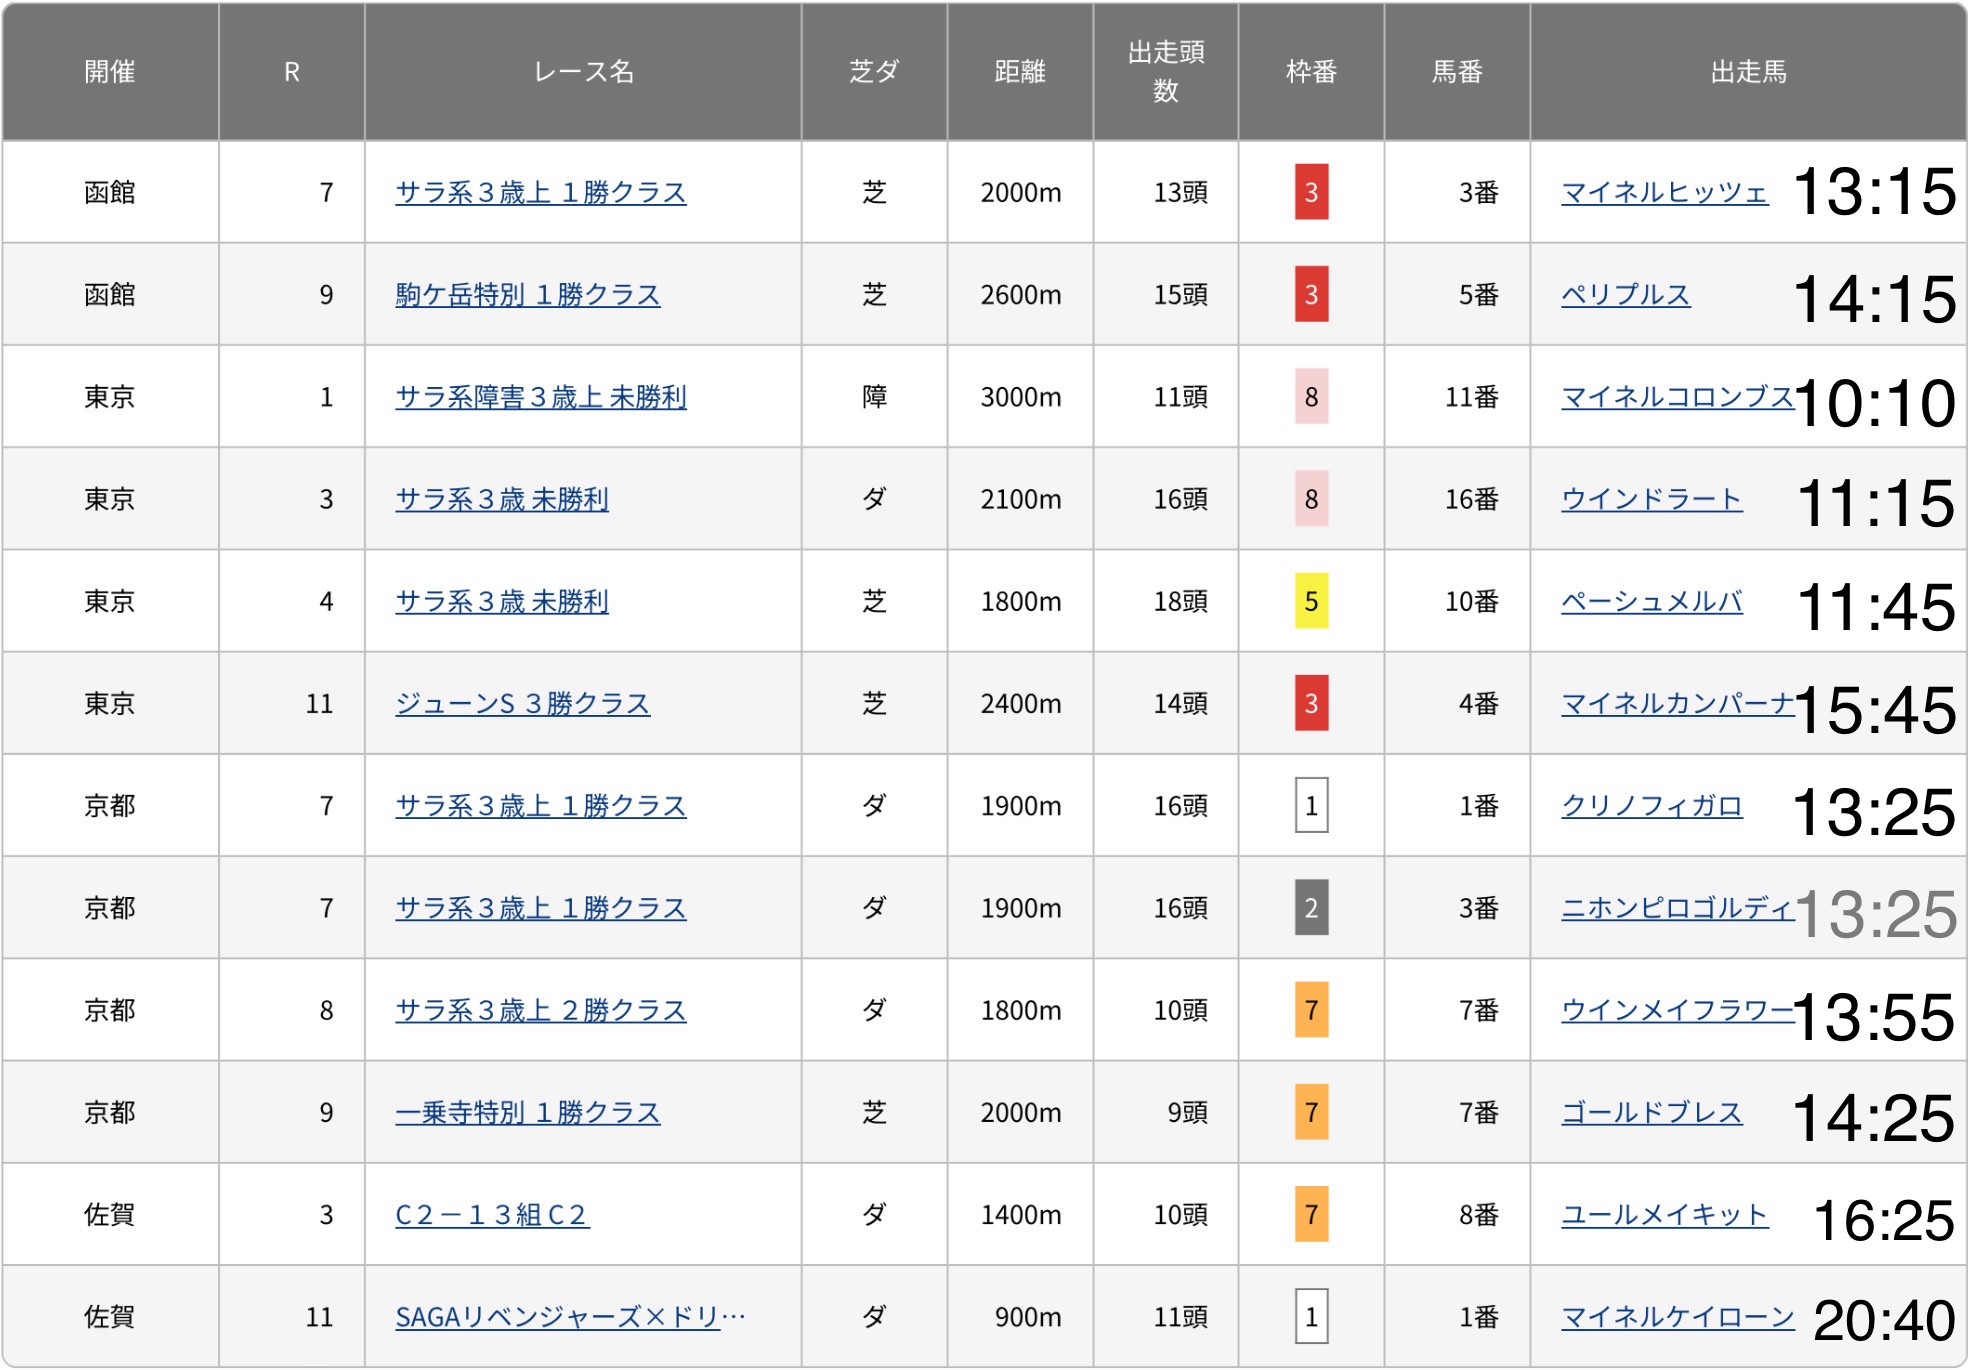Click the 距離 column header
1968x1370 pixels.
1019,71
